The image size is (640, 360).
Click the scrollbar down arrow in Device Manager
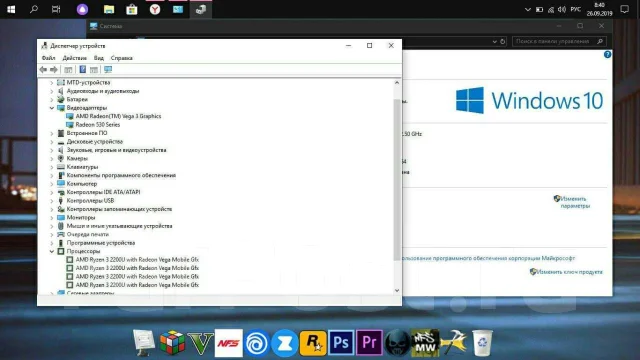click(x=397, y=291)
